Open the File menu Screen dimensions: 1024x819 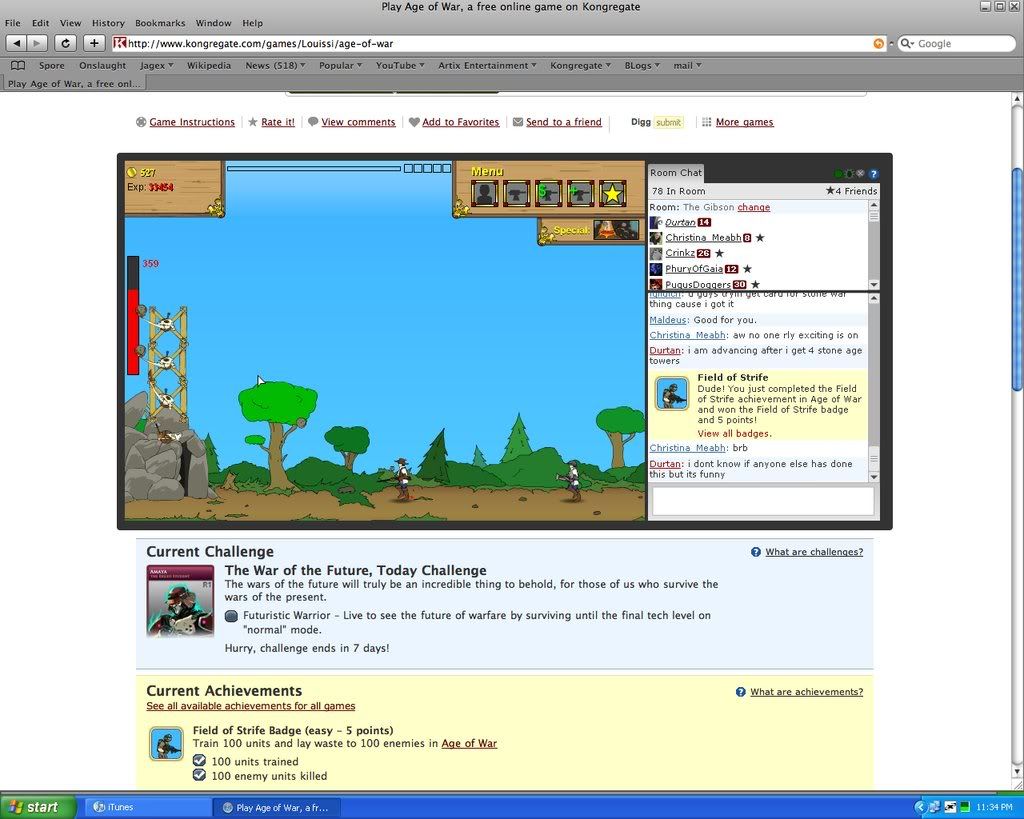pyautogui.click(x=12, y=23)
